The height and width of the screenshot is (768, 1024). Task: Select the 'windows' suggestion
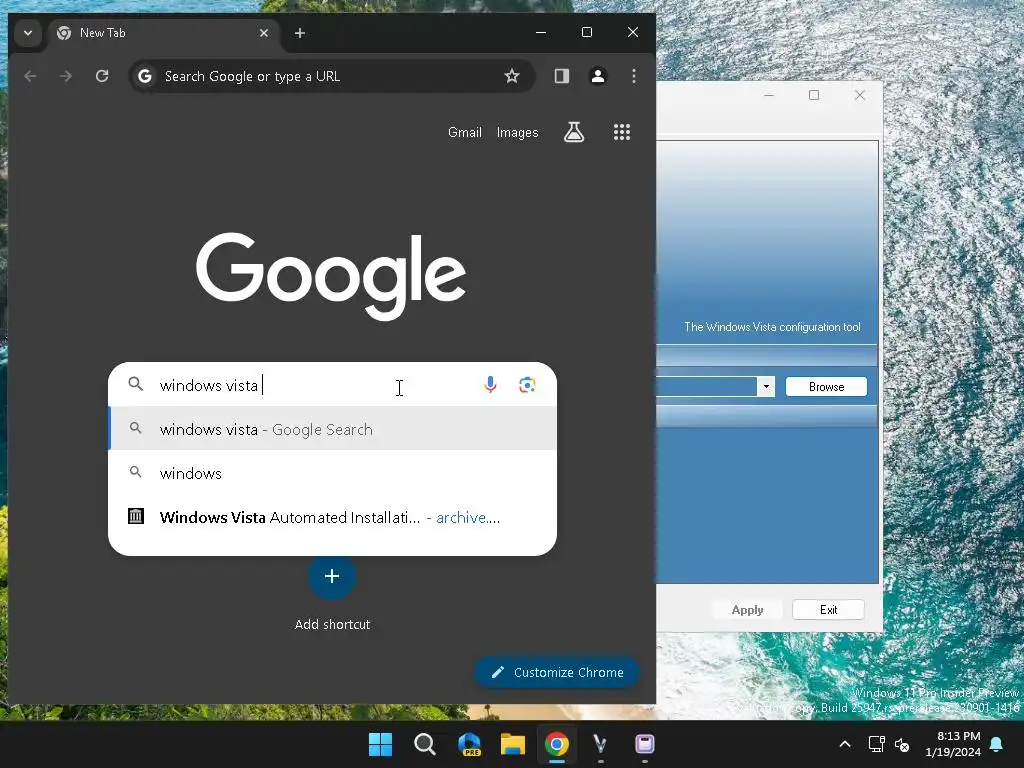click(332, 473)
